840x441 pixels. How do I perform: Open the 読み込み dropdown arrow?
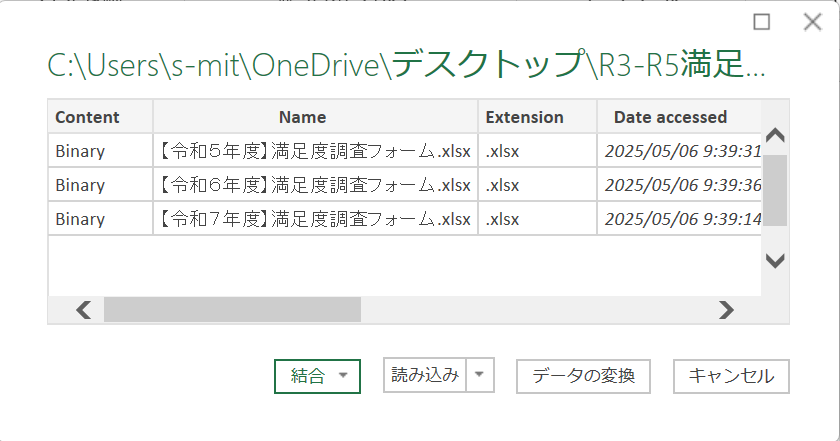(480, 375)
